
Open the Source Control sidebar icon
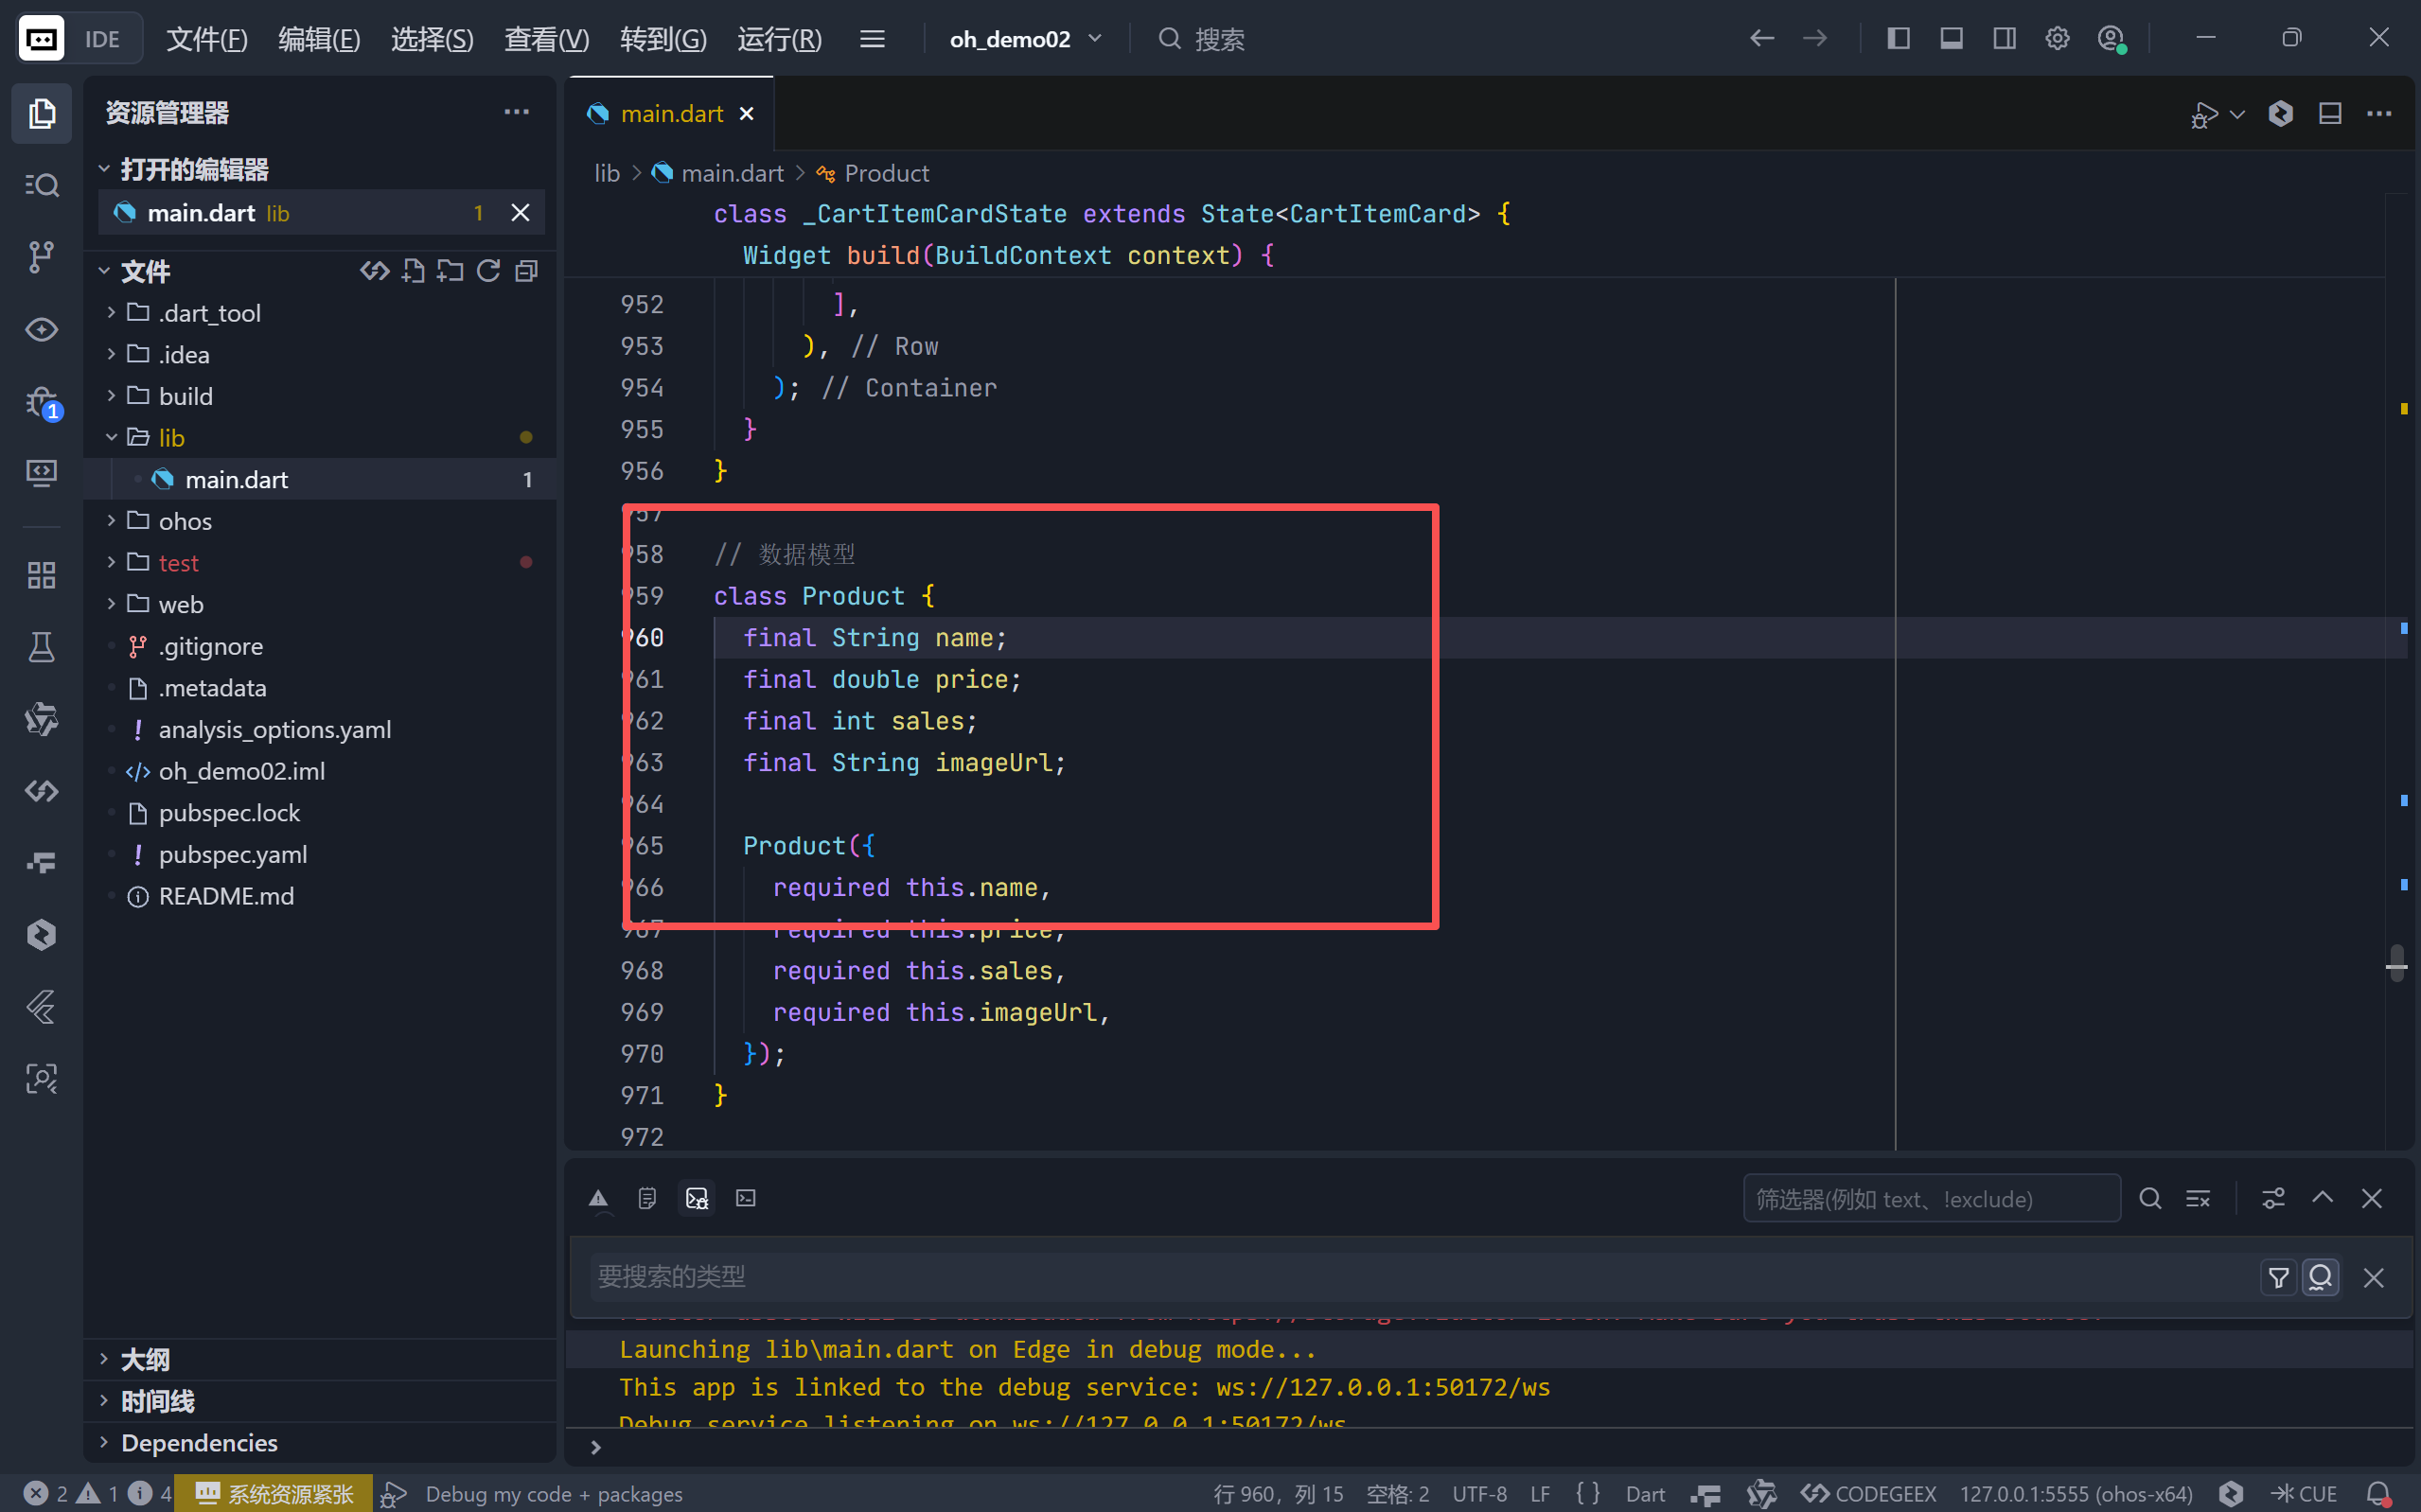click(41, 256)
